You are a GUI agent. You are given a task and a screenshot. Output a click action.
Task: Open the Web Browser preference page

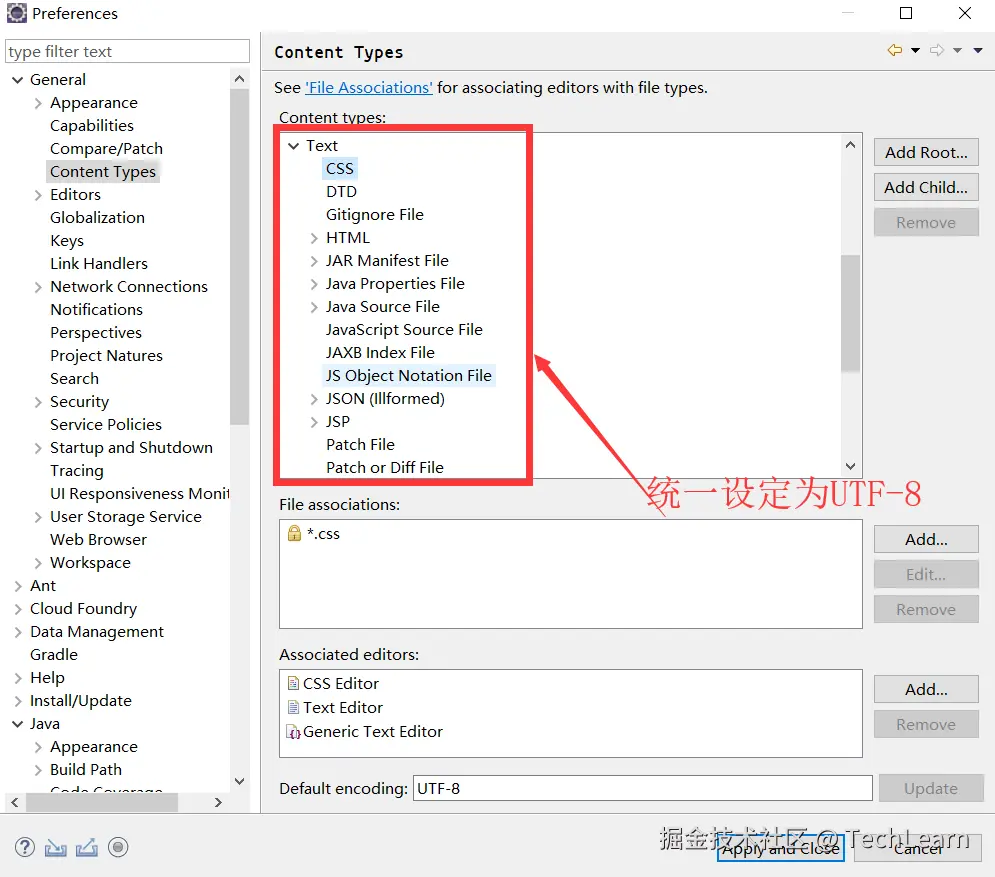click(98, 539)
